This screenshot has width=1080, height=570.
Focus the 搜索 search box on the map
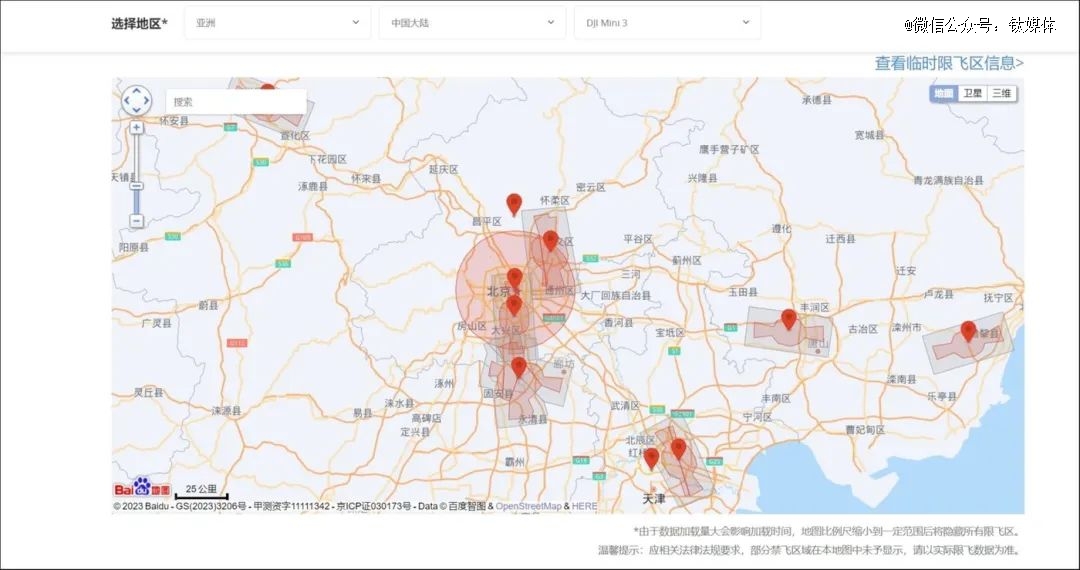(236, 102)
